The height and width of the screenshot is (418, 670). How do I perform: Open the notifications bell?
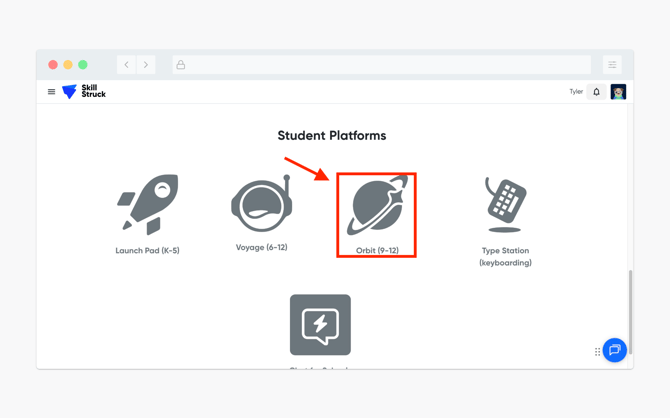(x=596, y=91)
